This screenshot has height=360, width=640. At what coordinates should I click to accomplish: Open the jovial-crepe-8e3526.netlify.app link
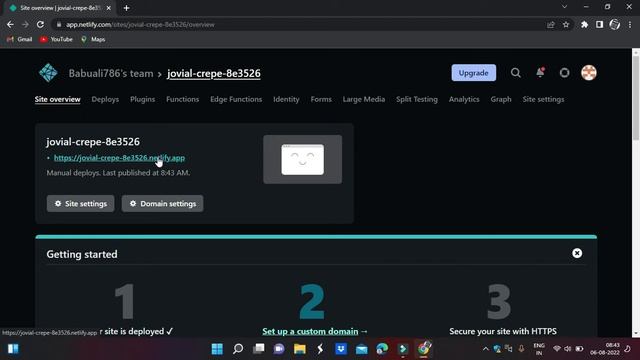tap(119, 158)
